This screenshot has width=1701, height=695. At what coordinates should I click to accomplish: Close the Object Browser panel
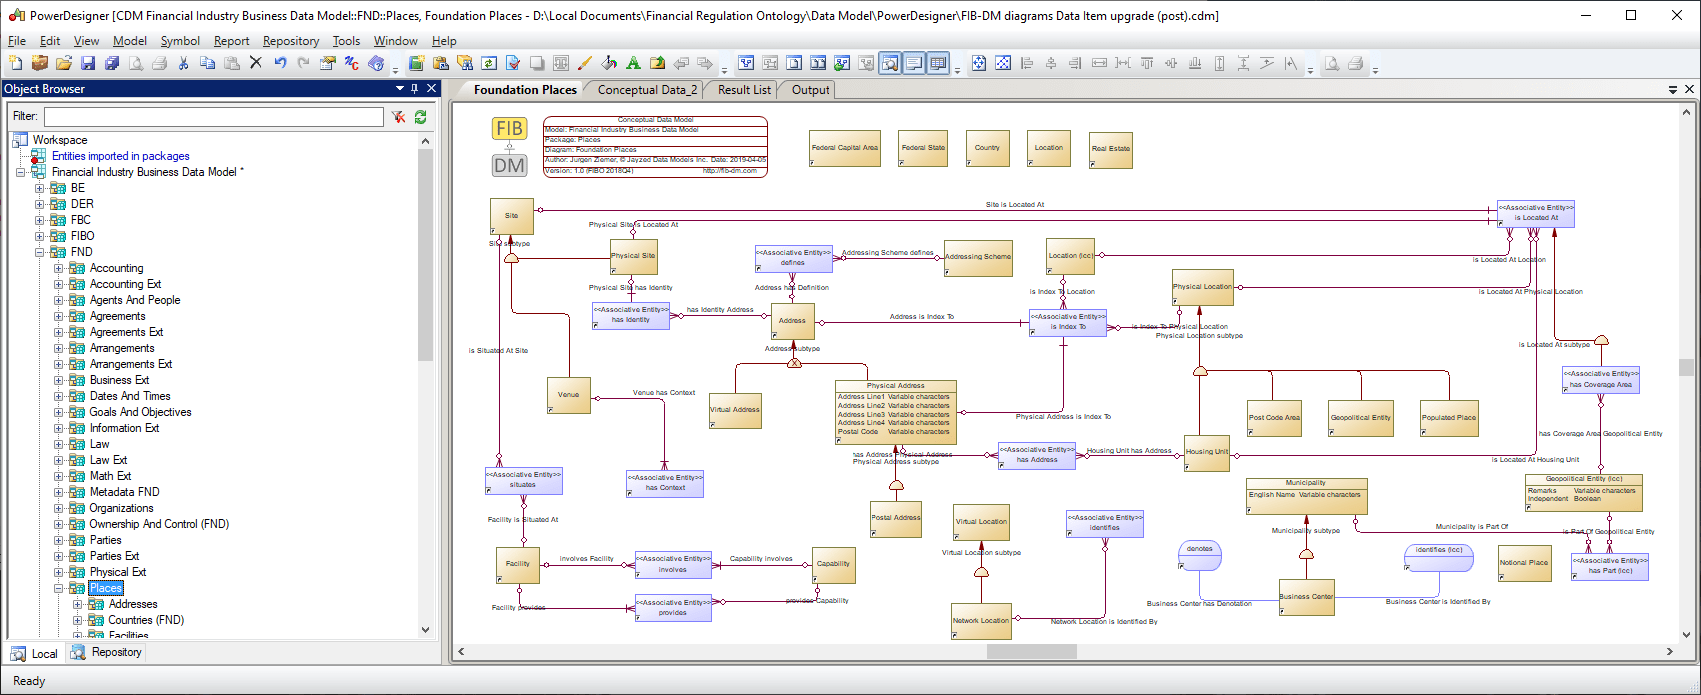pos(432,89)
